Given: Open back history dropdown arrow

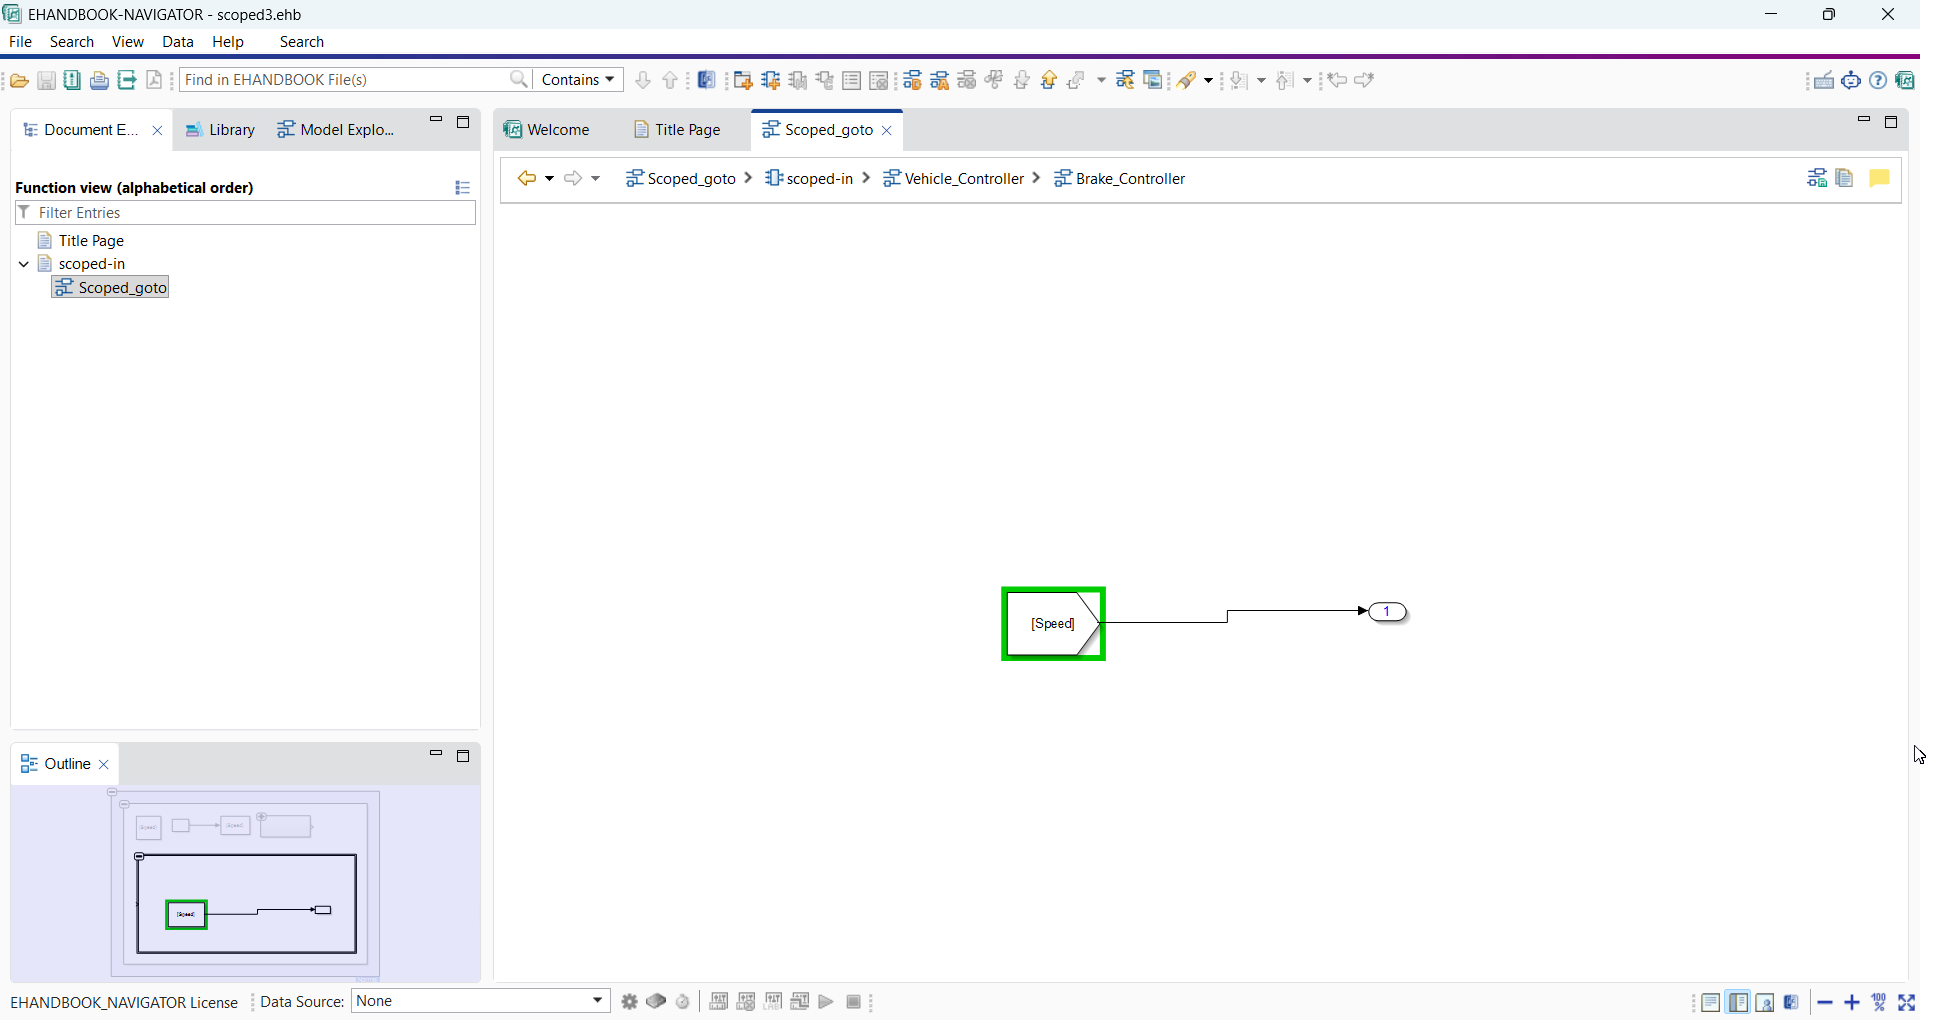Looking at the screenshot, I should click(550, 178).
